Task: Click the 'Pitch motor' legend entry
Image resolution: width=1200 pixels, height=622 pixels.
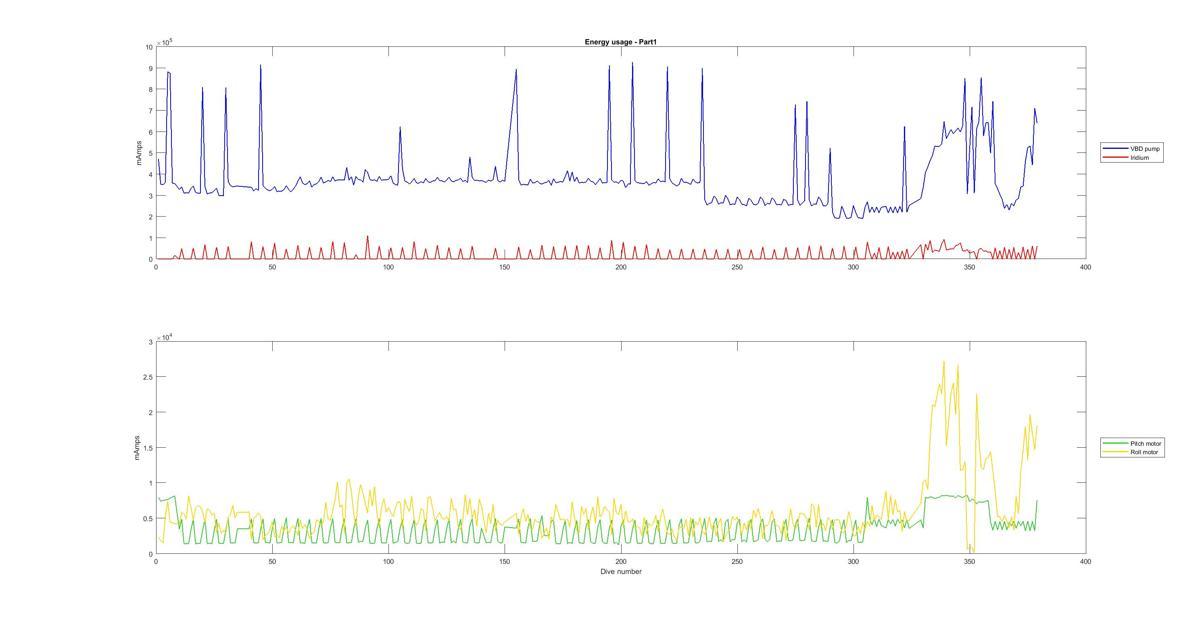Action: [1146, 443]
